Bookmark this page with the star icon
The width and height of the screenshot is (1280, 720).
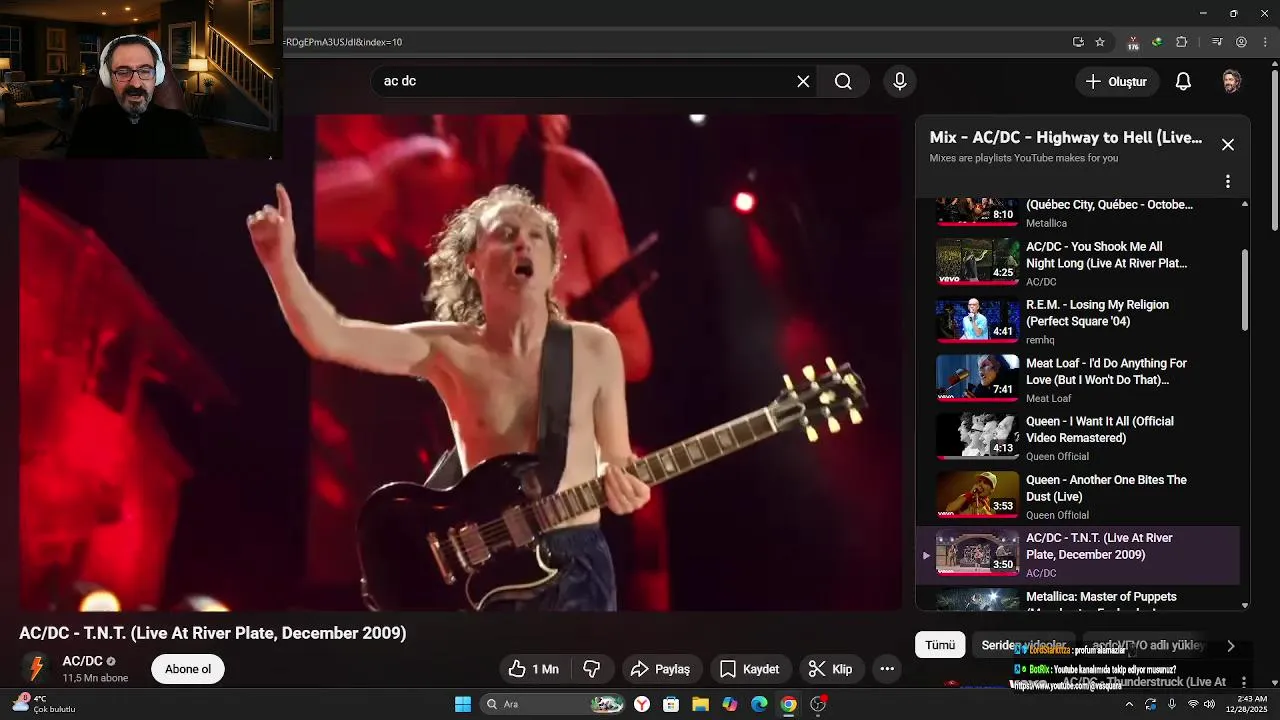click(1100, 42)
